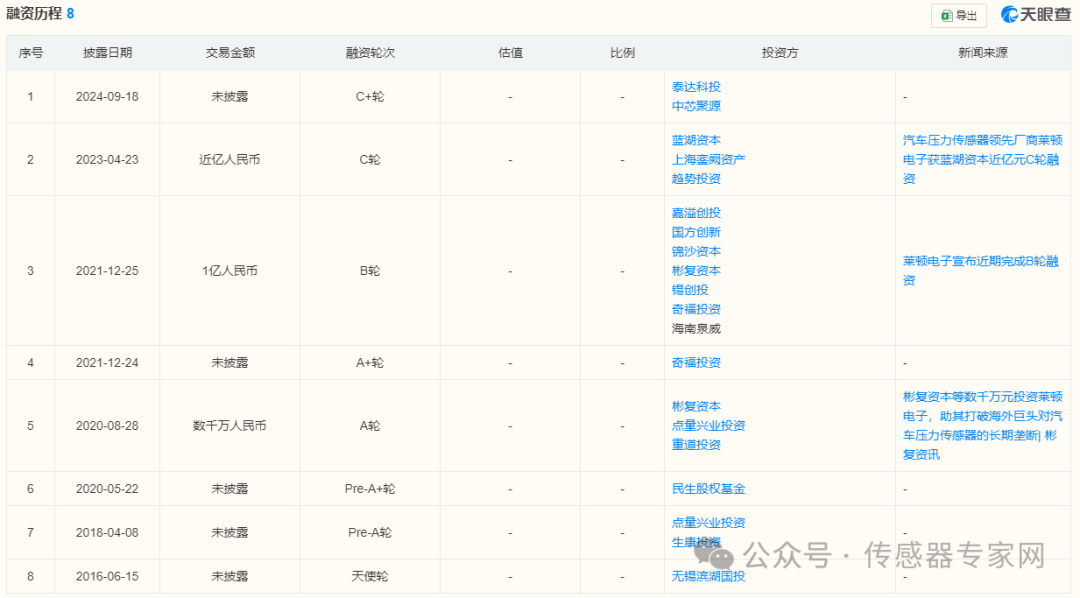1080x598 pixels.
Task: Click the amount cell 1亿人民币
Action: click(x=230, y=271)
